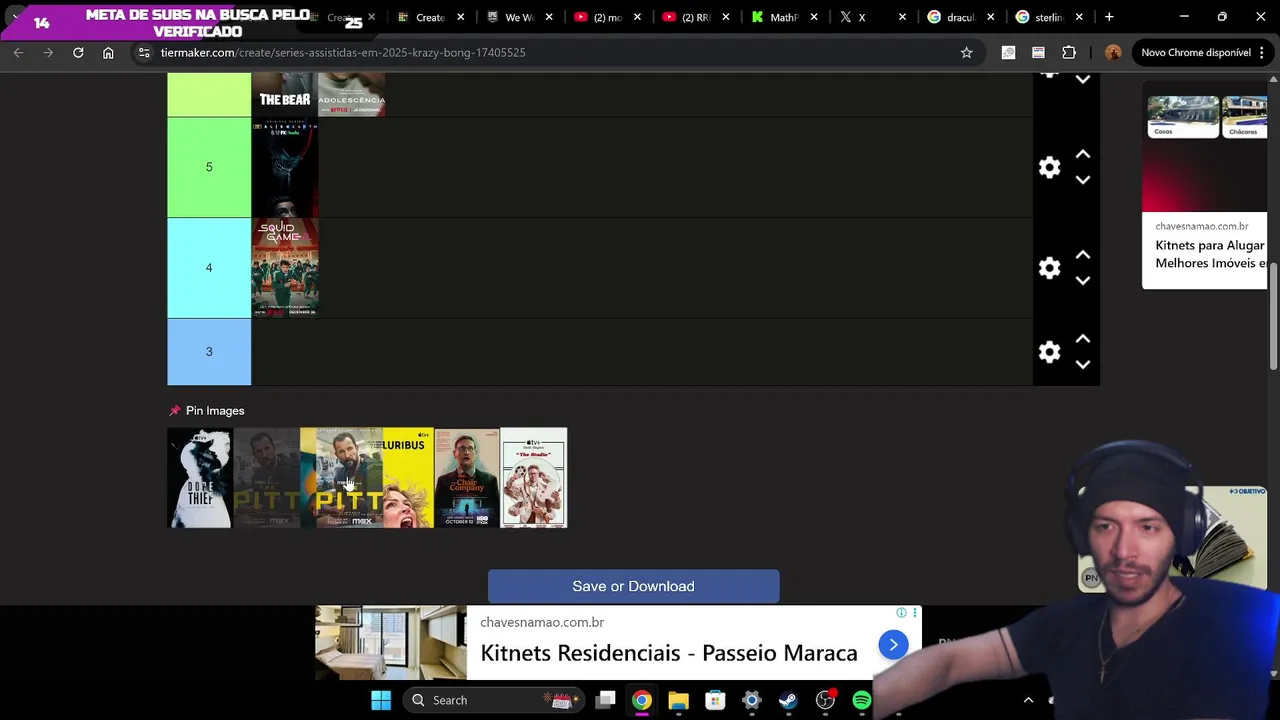Select Alien Earth poster in tier 5
1280x720 pixels.
tap(285, 167)
